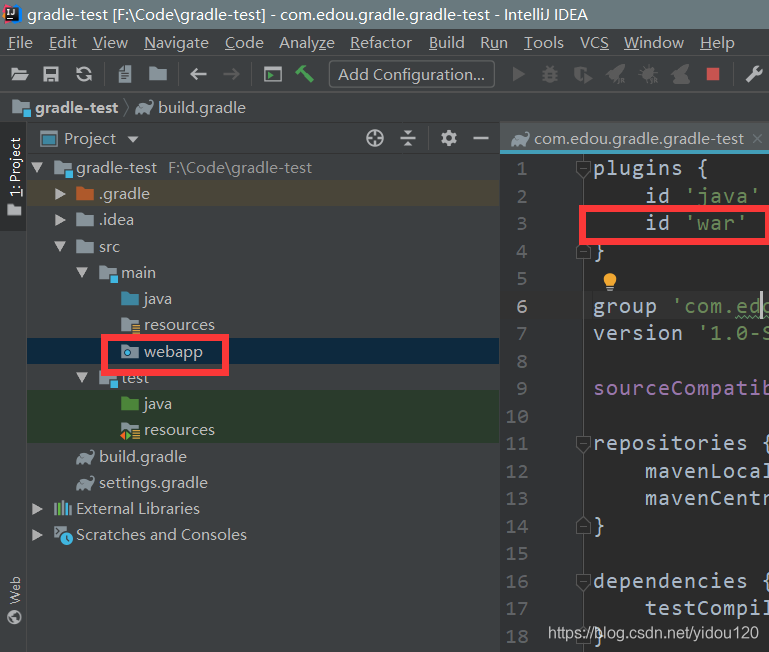Open the Tools menu
The image size is (769, 652).
click(x=544, y=43)
